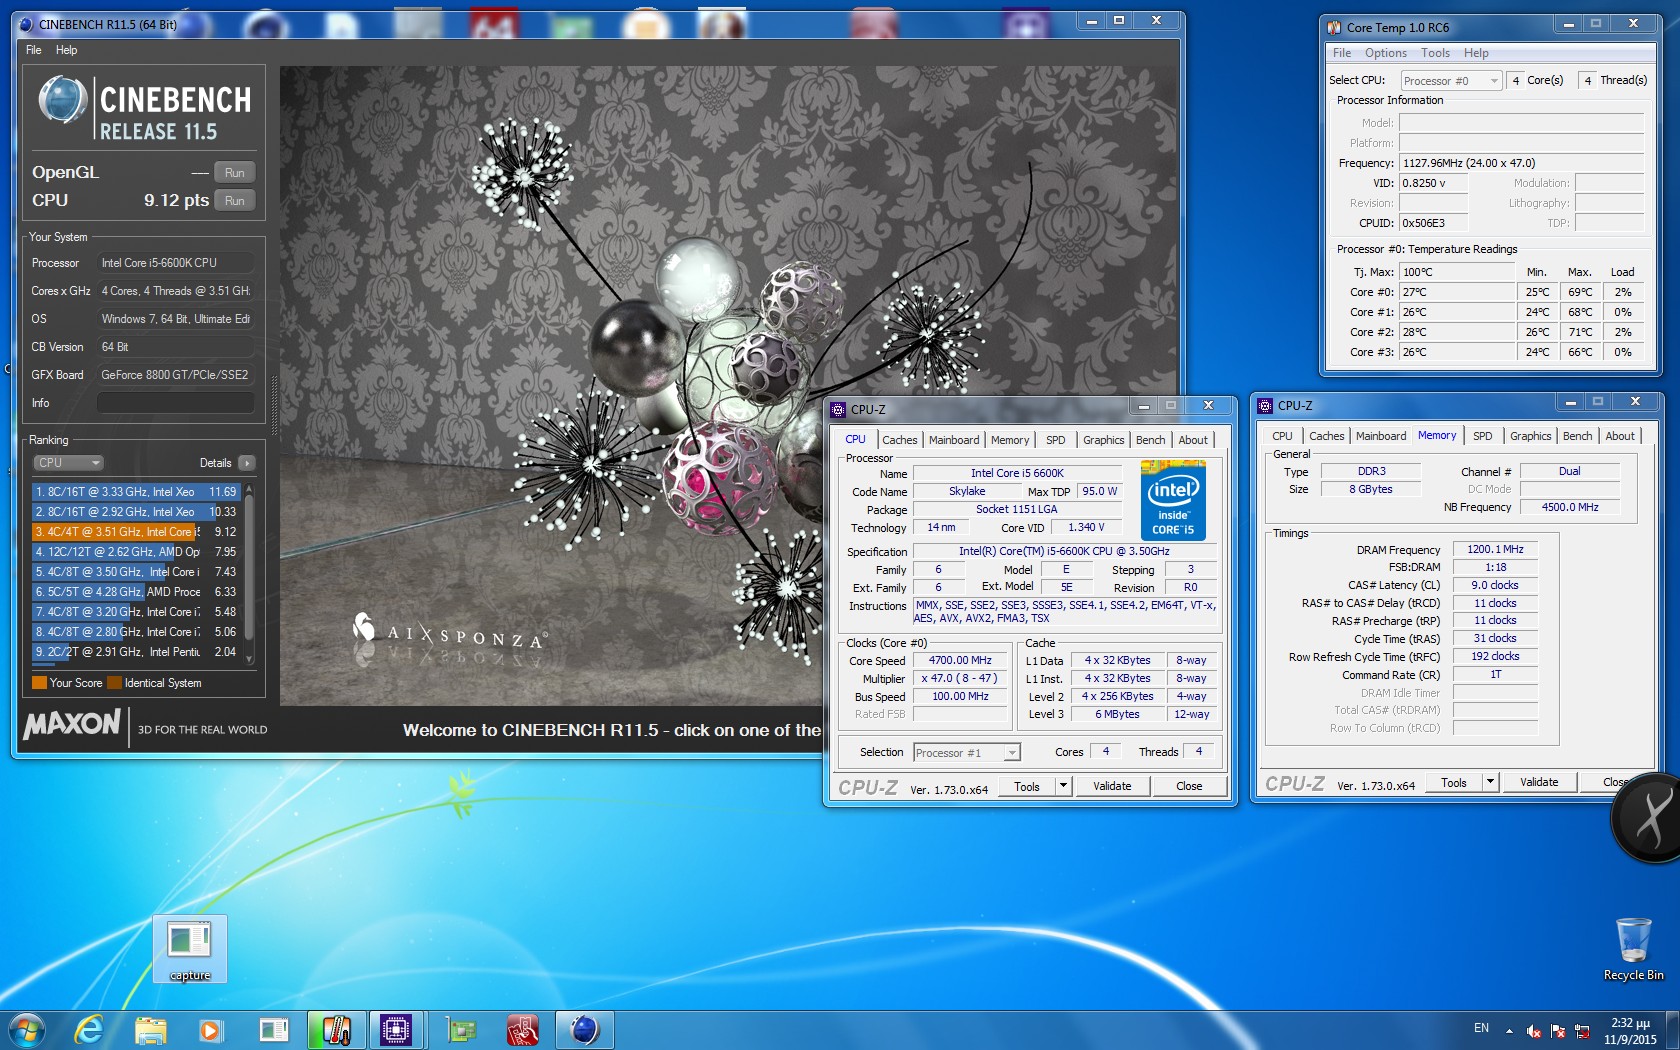Open Core Temp from the taskbar thermometer icon
Screen dimensions: 1680x1050
[x=336, y=1029]
